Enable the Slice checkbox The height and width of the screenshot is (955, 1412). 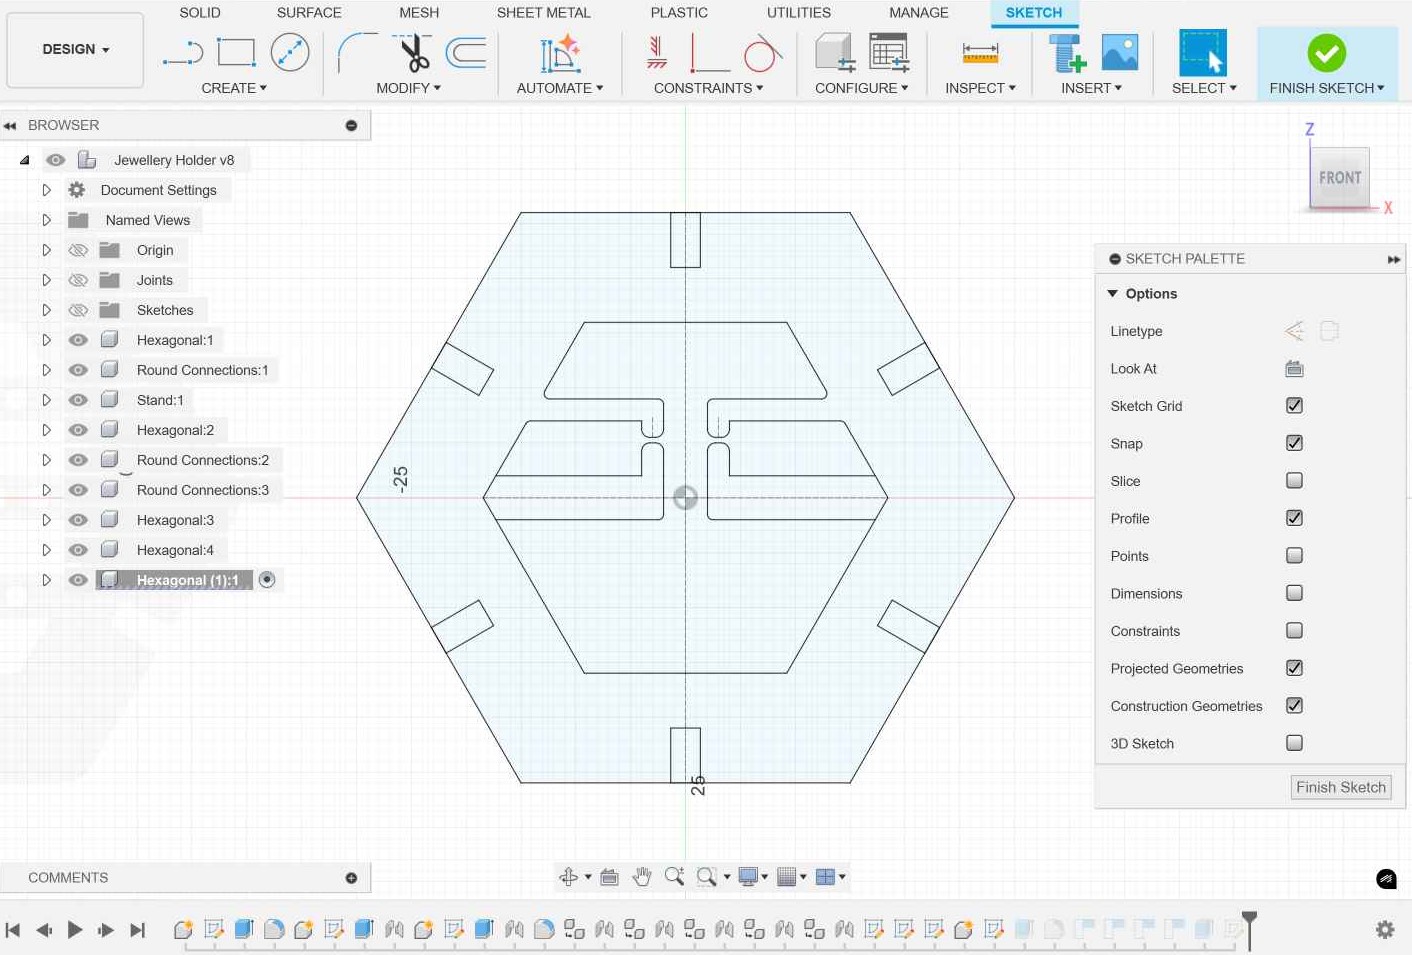tap(1294, 481)
